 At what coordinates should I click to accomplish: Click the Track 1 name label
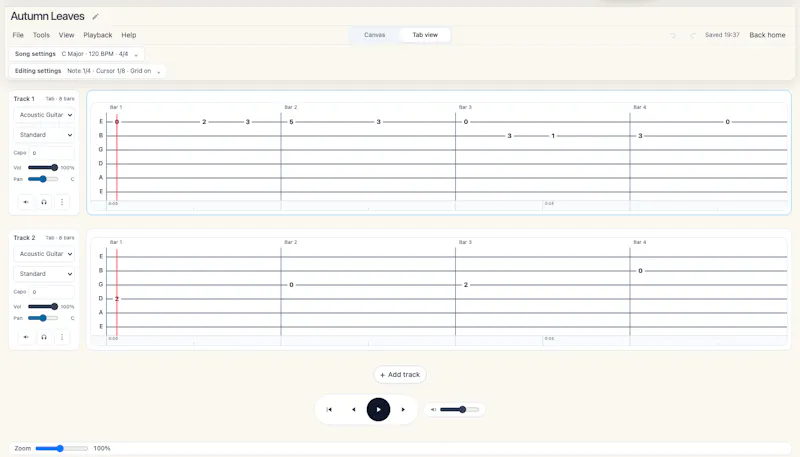(24, 98)
